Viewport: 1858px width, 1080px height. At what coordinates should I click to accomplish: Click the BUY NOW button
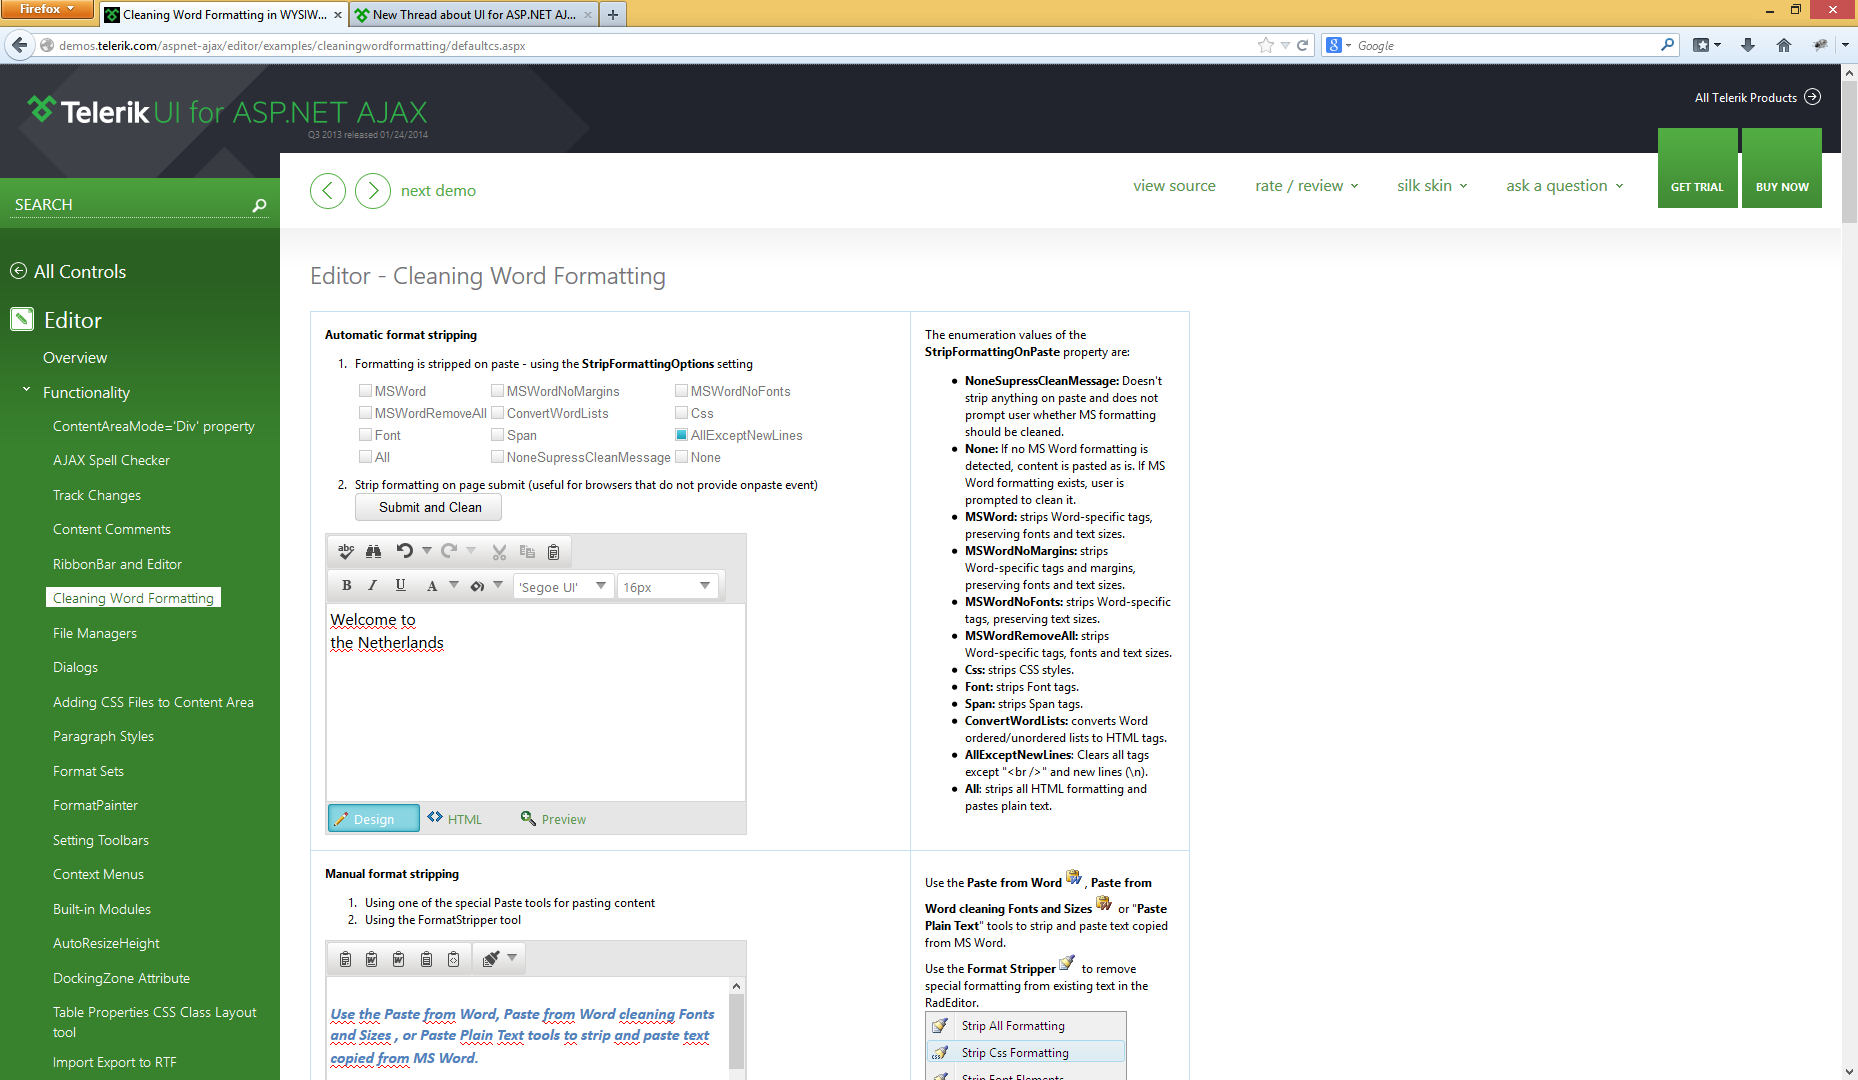pyautogui.click(x=1782, y=168)
